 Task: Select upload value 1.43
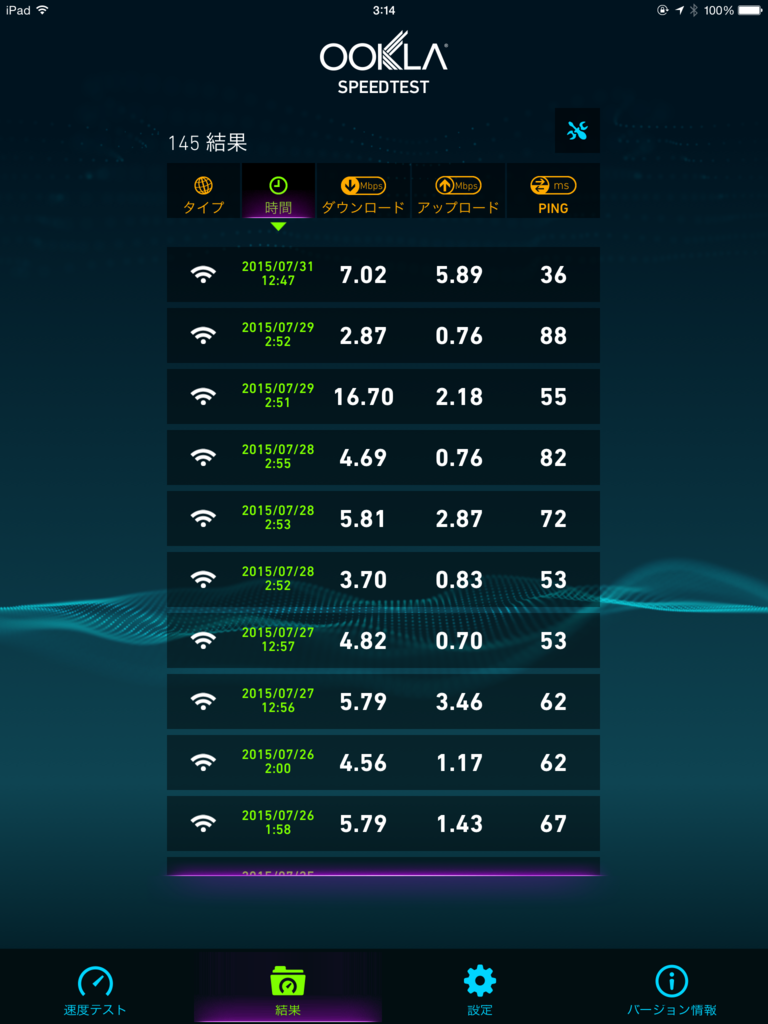459,824
